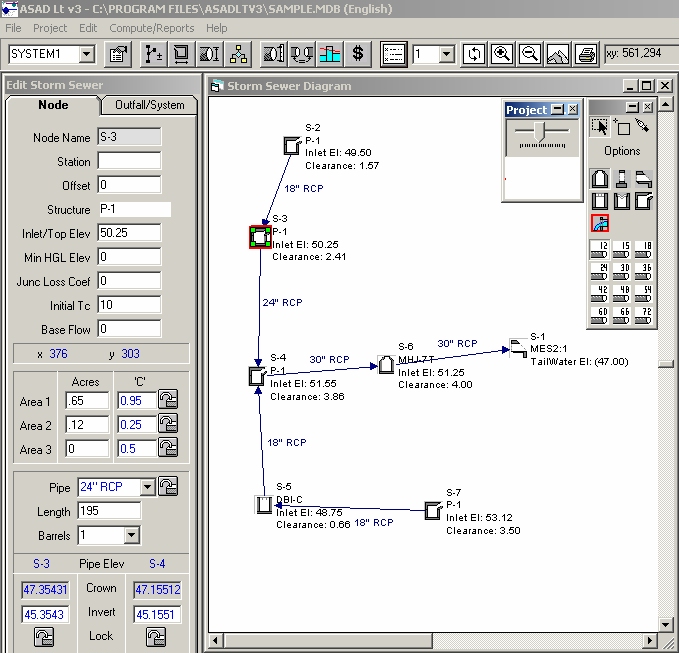Click the Area 1 Acres field
This screenshot has height=653, width=679.
point(87,401)
